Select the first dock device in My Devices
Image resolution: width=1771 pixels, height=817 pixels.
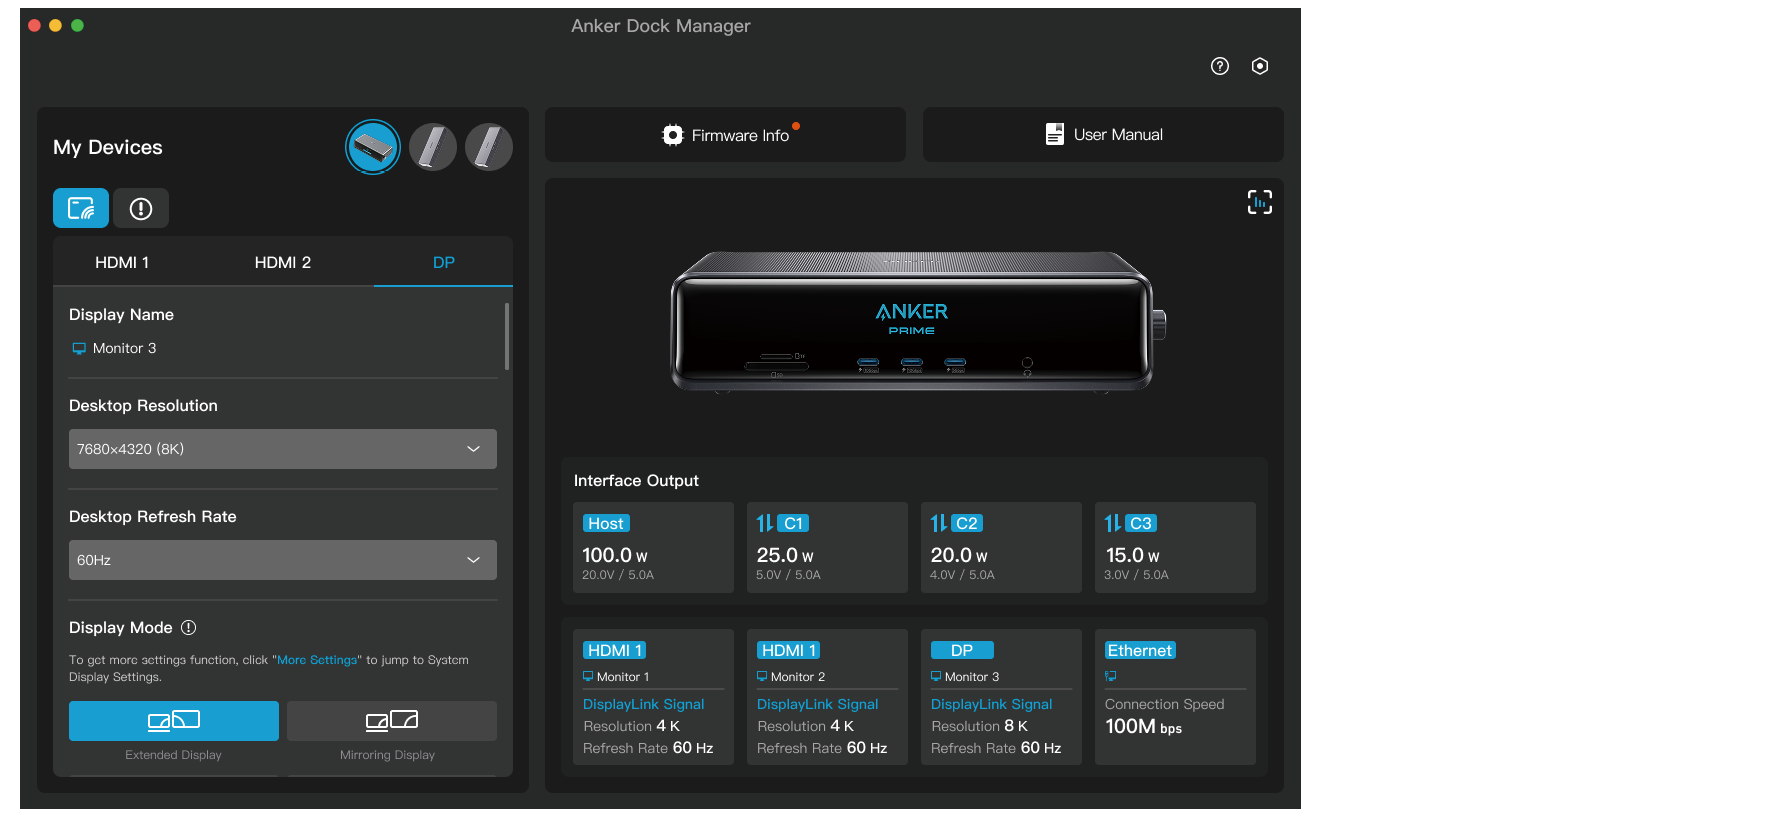pyautogui.click(x=373, y=148)
